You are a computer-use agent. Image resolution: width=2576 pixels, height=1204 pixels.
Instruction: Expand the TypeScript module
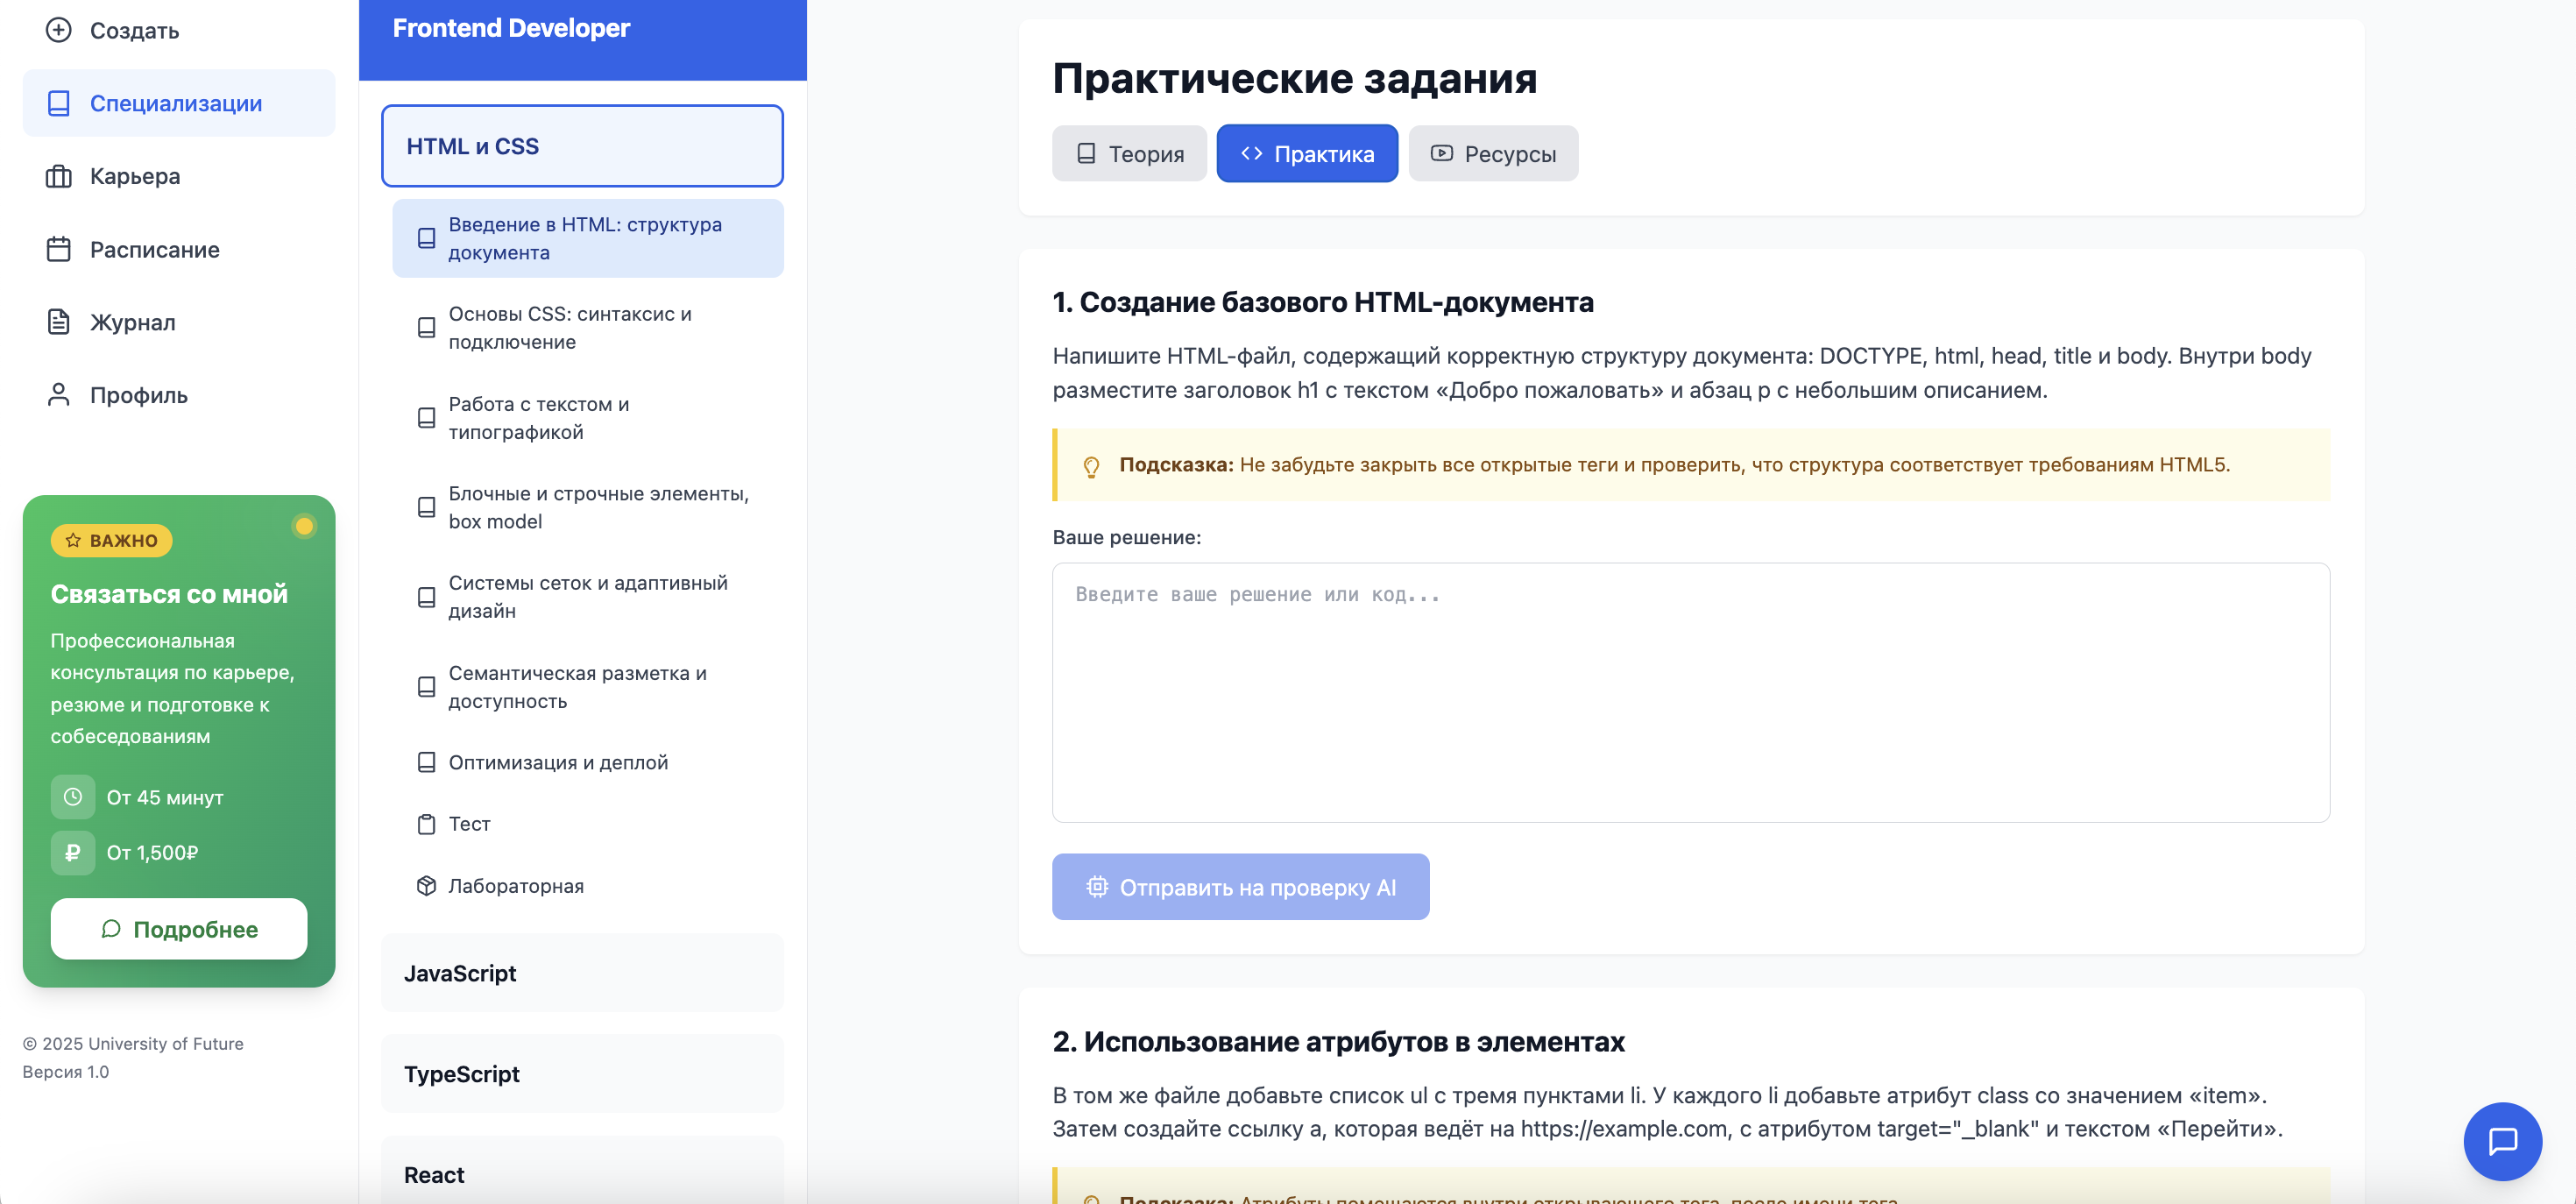582,1074
